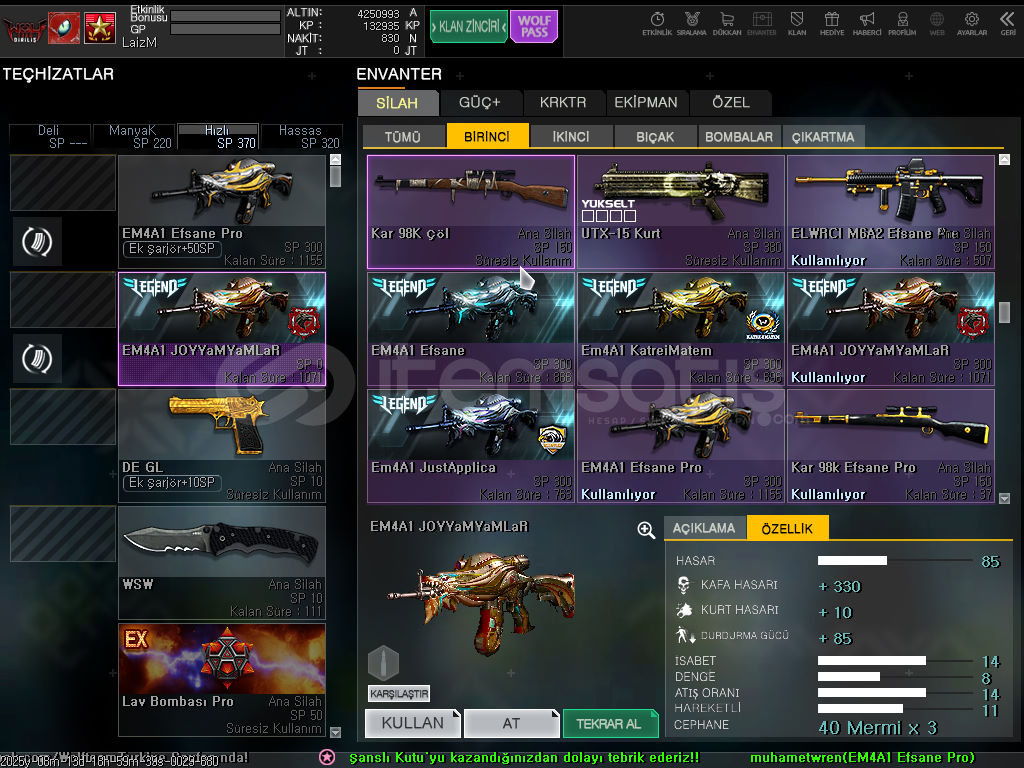Click the inventory scrollbar handle
Image resolution: width=1024 pixels, height=768 pixels.
pyautogui.click(x=1004, y=312)
